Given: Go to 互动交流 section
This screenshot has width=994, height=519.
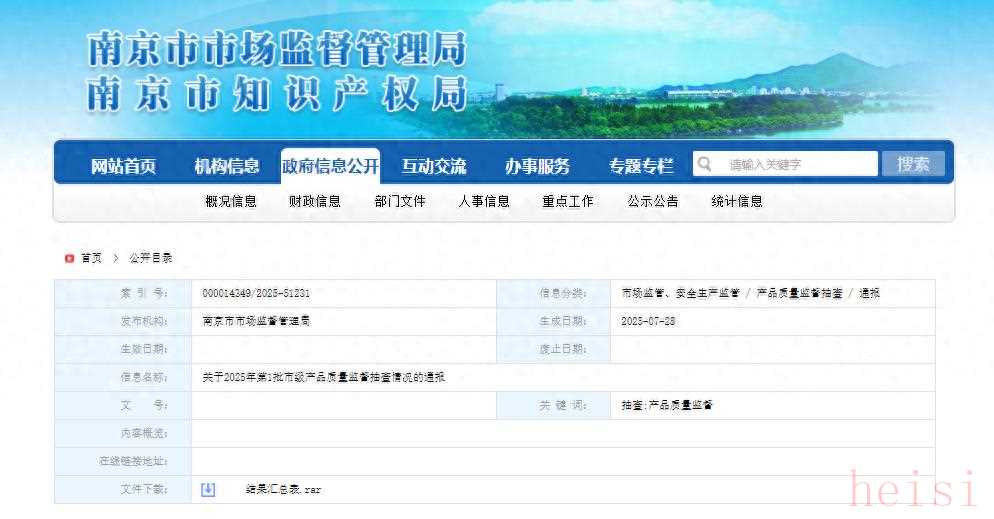Looking at the screenshot, I should [x=434, y=166].
